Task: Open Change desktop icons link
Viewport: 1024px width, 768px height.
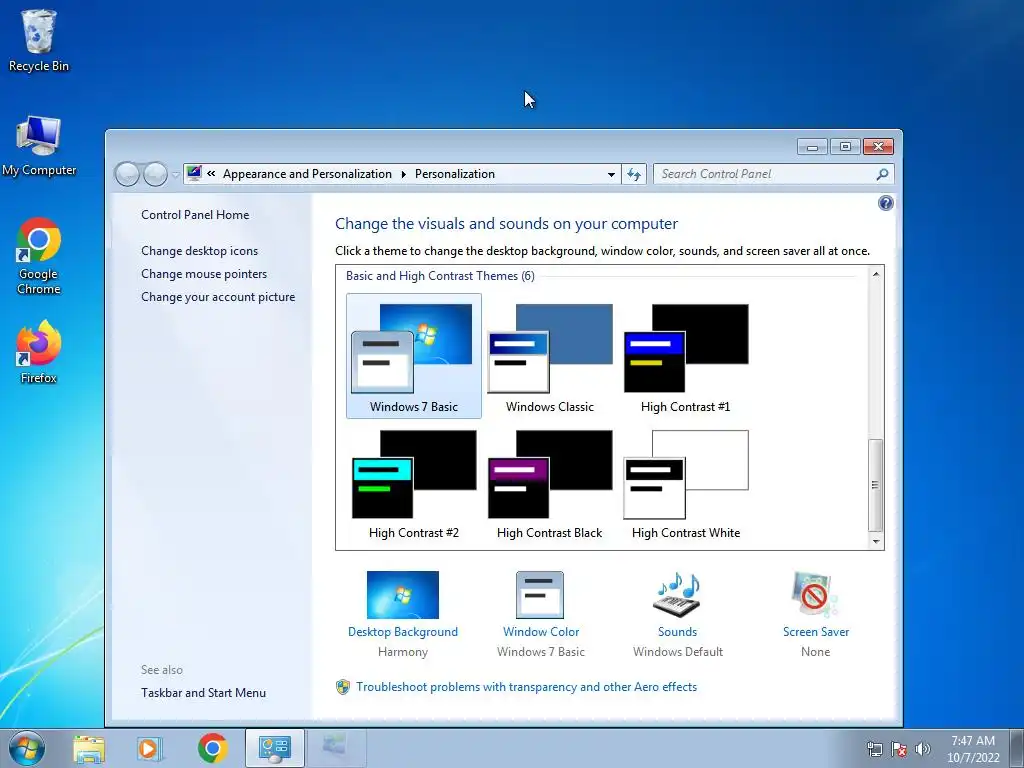Action: coord(199,251)
